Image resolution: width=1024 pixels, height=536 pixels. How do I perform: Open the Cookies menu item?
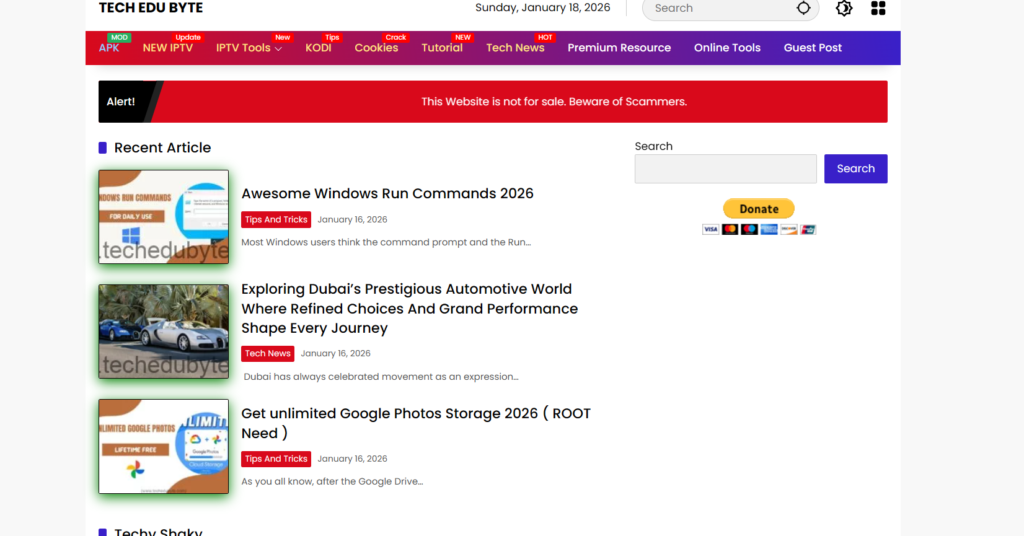point(376,48)
